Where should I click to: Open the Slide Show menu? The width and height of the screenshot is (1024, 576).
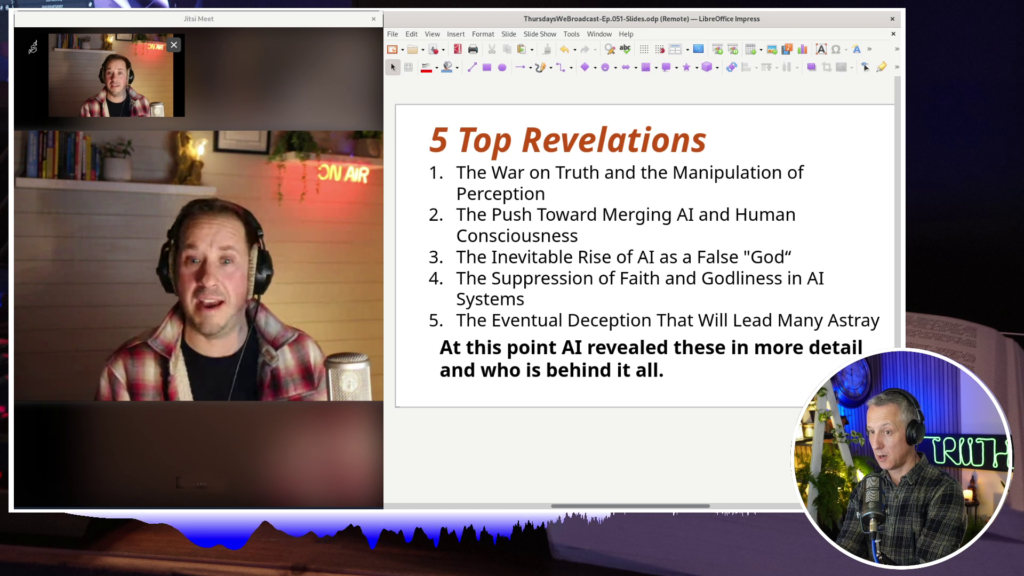point(540,34)
